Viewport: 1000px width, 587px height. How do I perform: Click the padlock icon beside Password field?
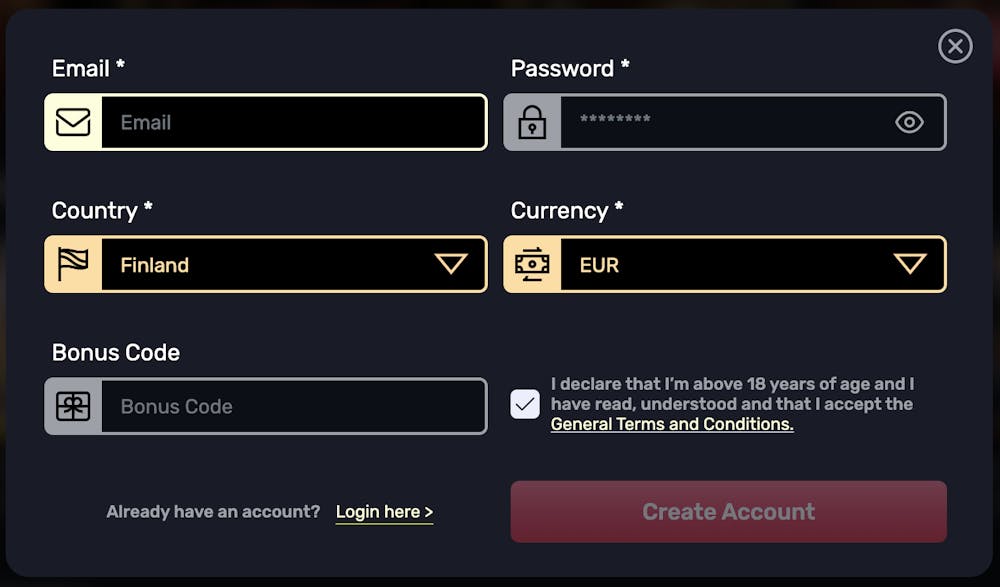(532, 122)
